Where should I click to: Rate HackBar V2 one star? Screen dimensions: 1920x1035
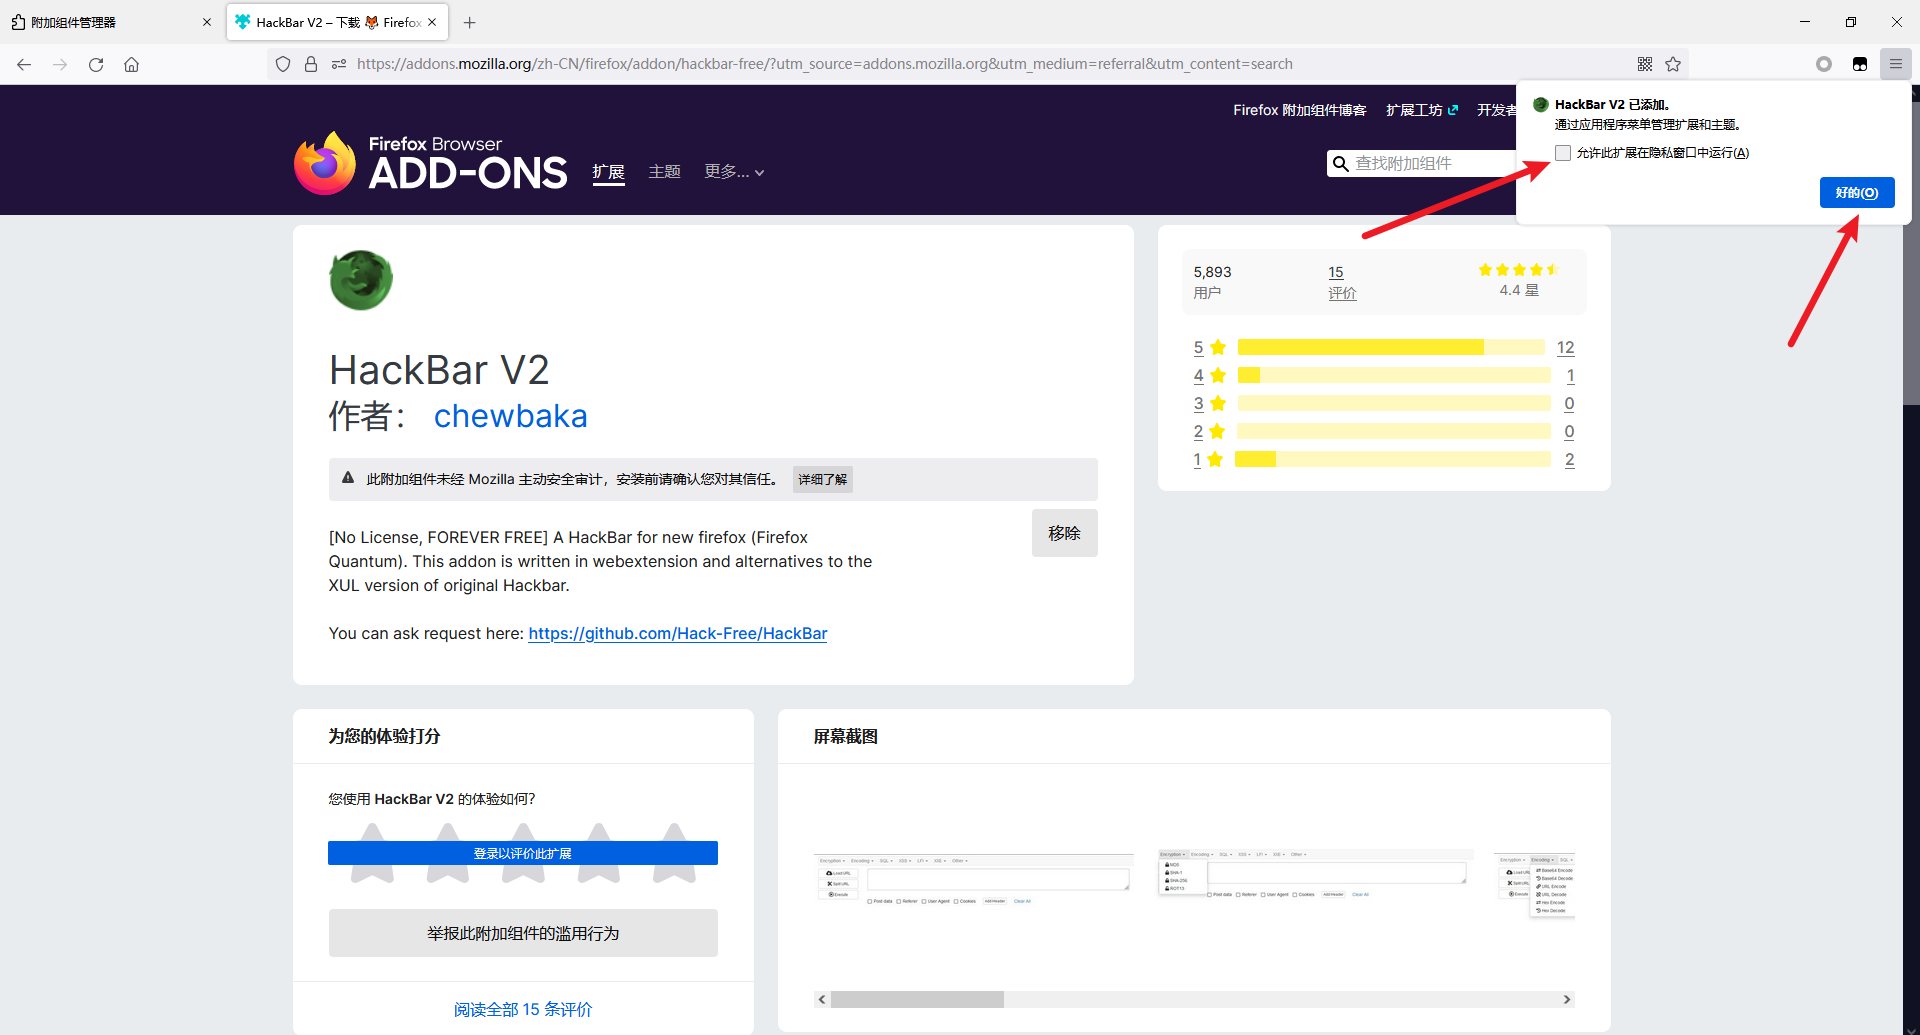[x=373, y=853]
